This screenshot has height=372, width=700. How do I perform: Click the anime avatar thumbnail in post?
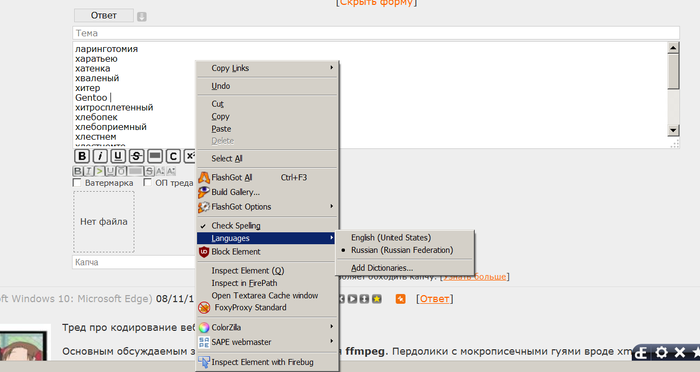tap(22, 345)
